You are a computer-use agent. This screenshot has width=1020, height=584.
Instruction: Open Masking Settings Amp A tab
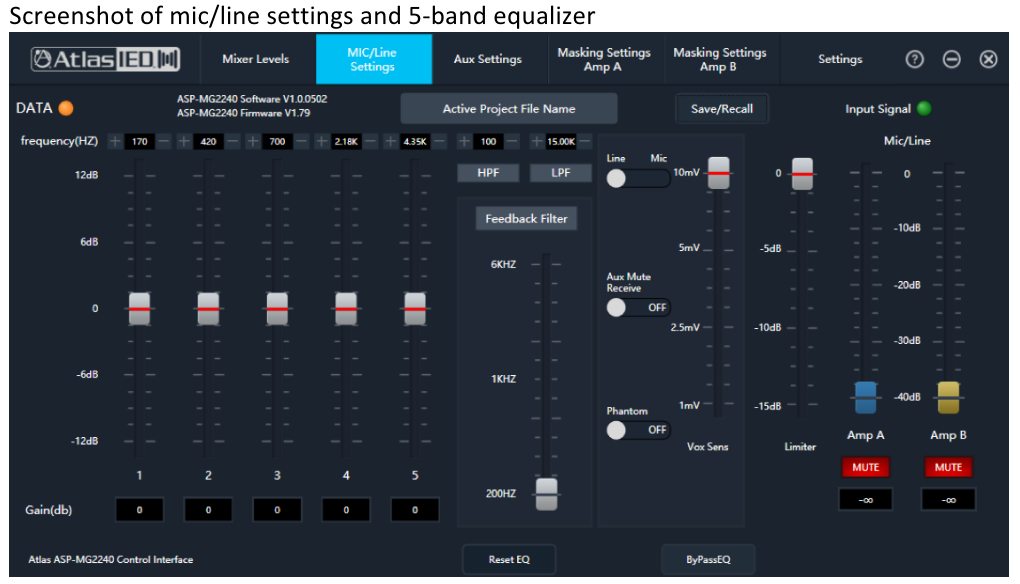(604, 59)
